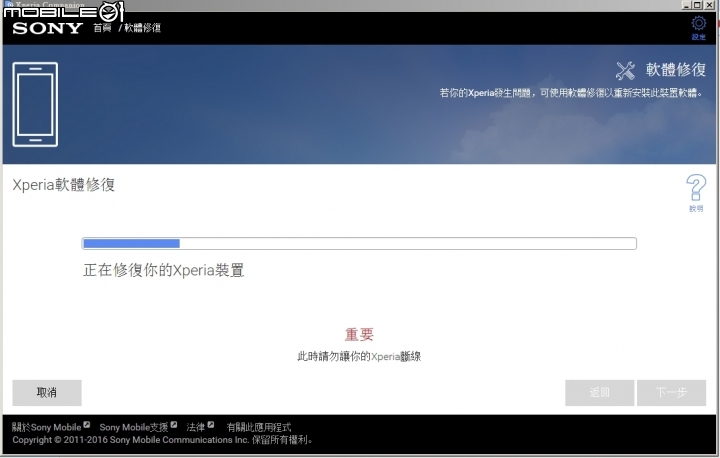
Task: Select 軟體修復 breadcrumb item
Action: 142,28
